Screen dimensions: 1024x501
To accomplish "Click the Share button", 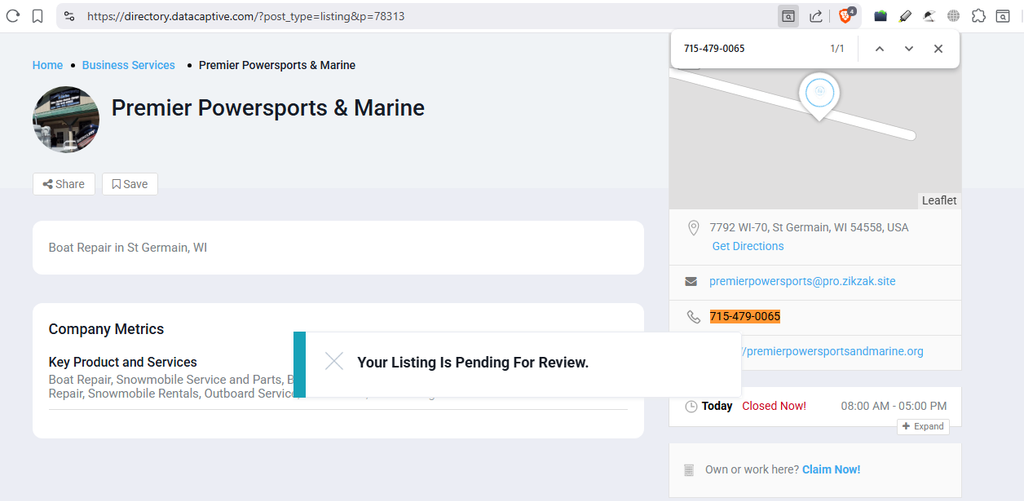I will tap(64, 184).
